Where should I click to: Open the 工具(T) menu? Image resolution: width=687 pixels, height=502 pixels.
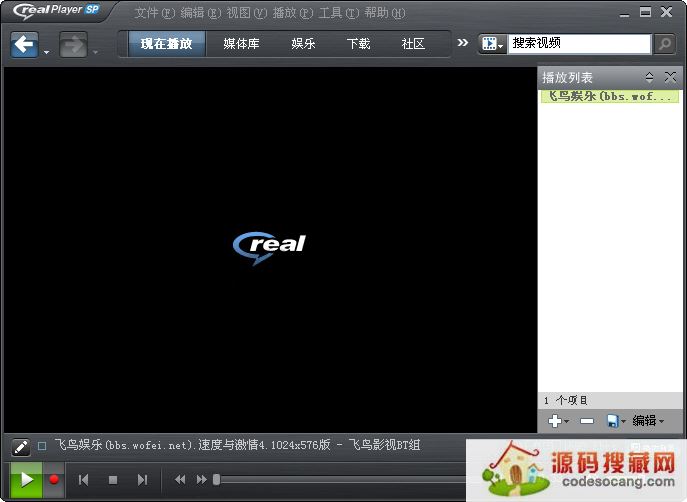(339, 13)
